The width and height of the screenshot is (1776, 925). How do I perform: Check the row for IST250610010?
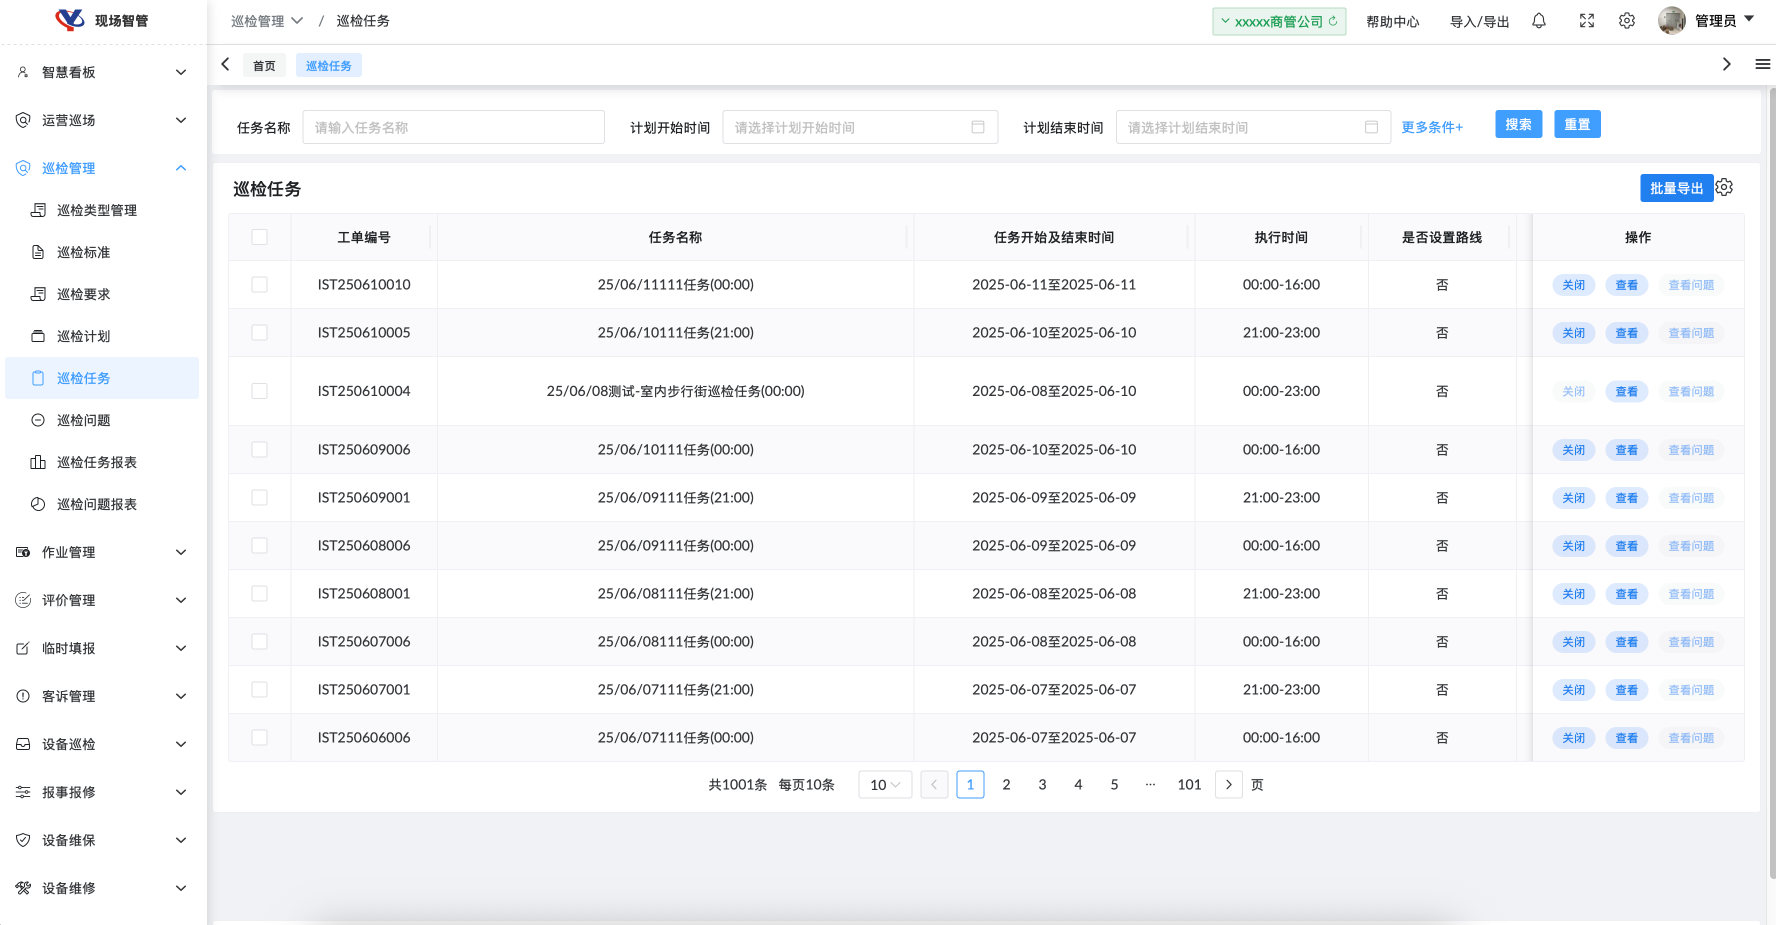pos(260,285)
